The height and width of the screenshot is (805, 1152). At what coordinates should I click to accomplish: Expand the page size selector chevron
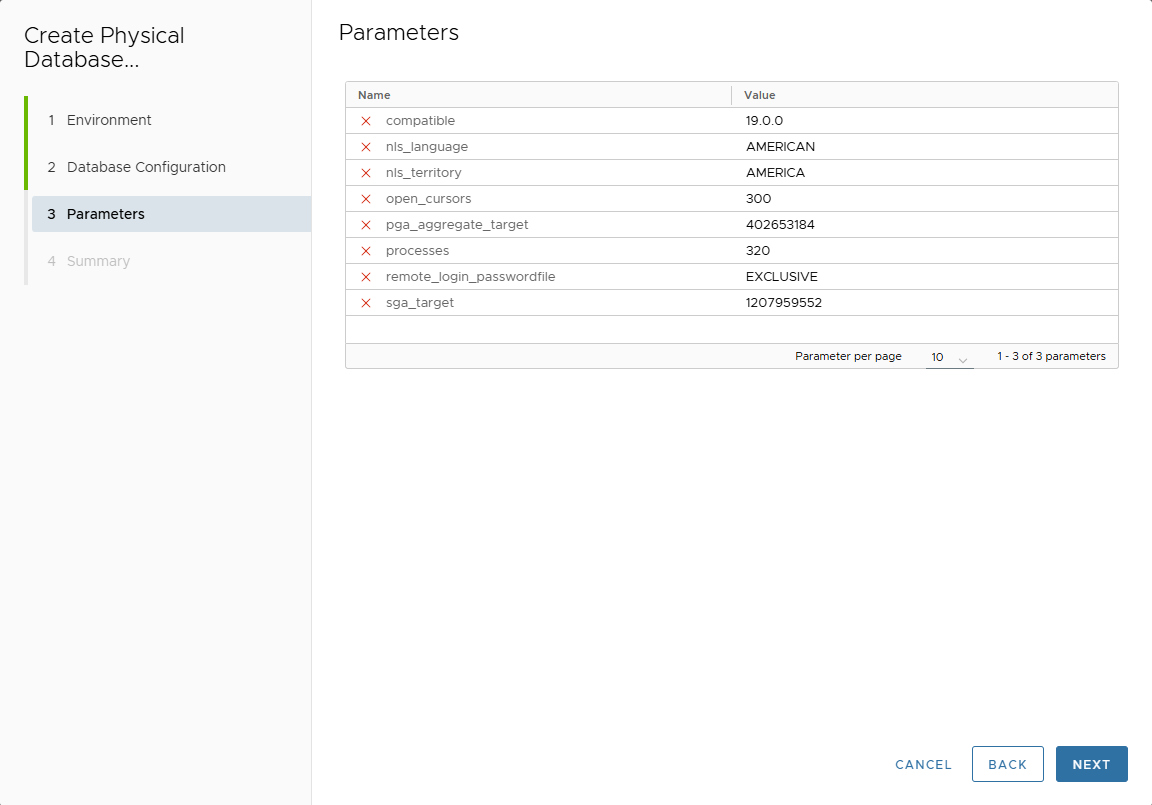[x=962, y=356]
